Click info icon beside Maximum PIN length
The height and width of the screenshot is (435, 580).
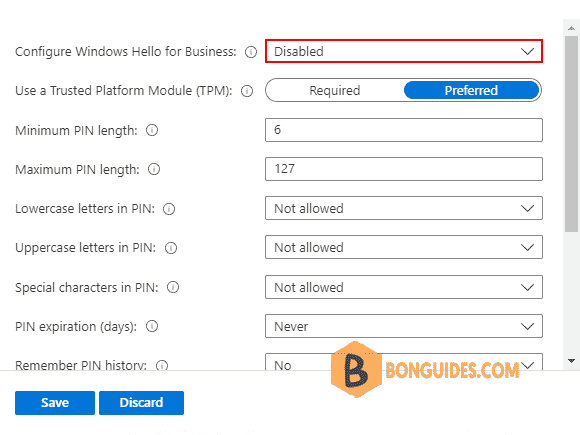pos(154,169)
